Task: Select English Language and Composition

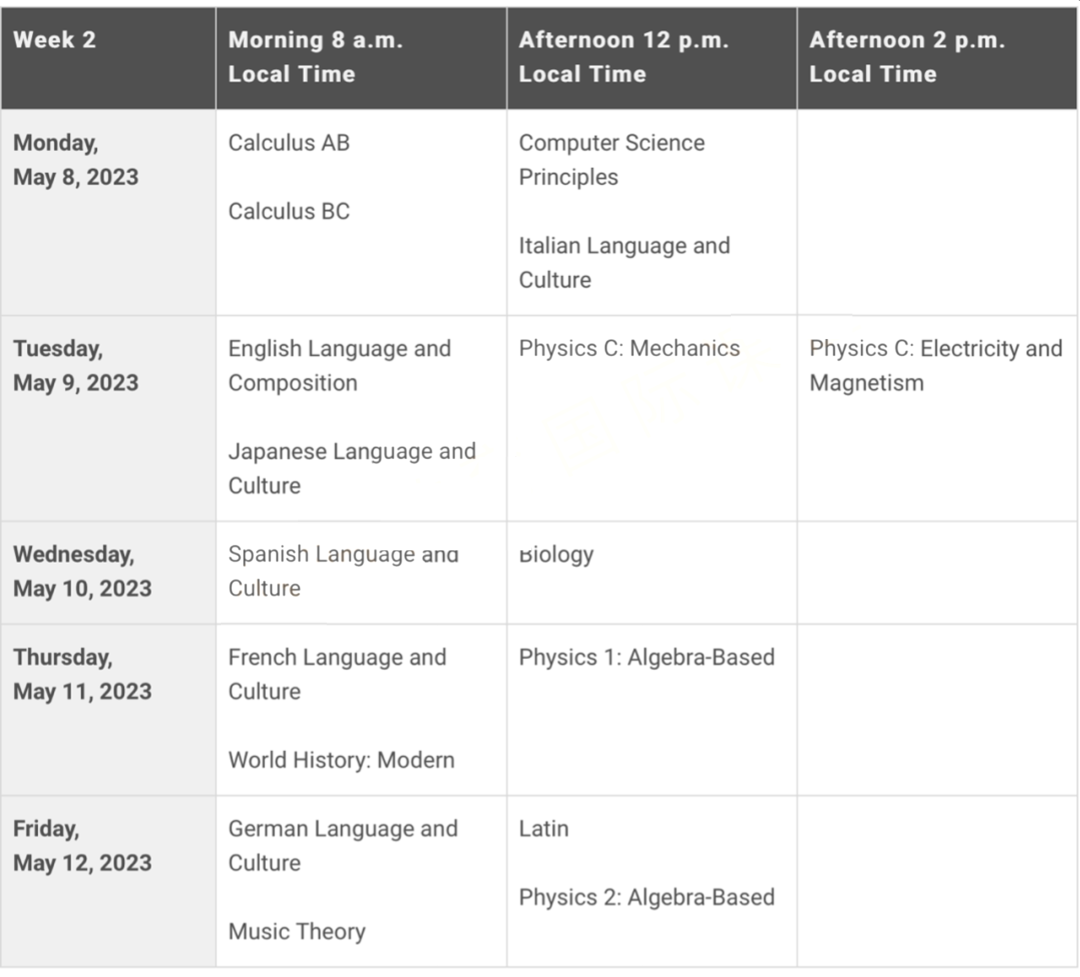Action: click(339, 366)
